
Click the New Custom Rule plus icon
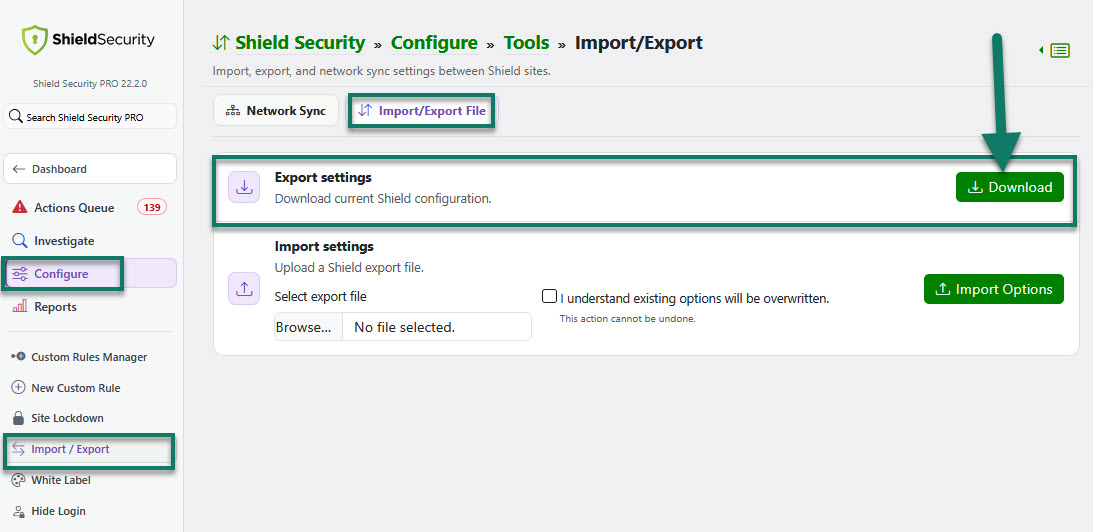[x=19, y=388]
